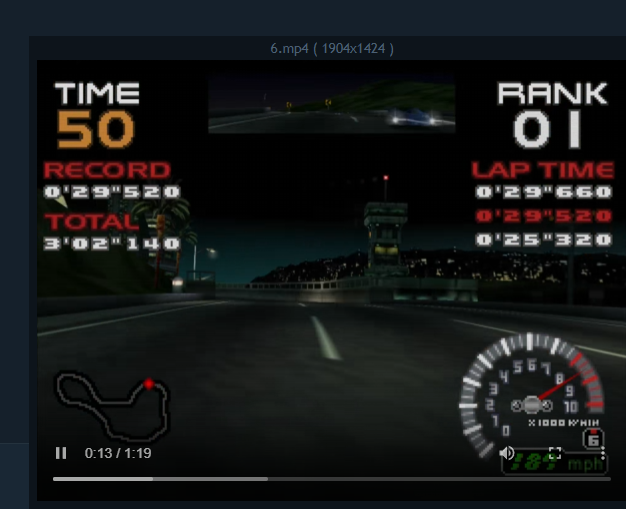The image size is (626, 509).
Task: Seek along the video progress bar
Action: coord(332,479)
